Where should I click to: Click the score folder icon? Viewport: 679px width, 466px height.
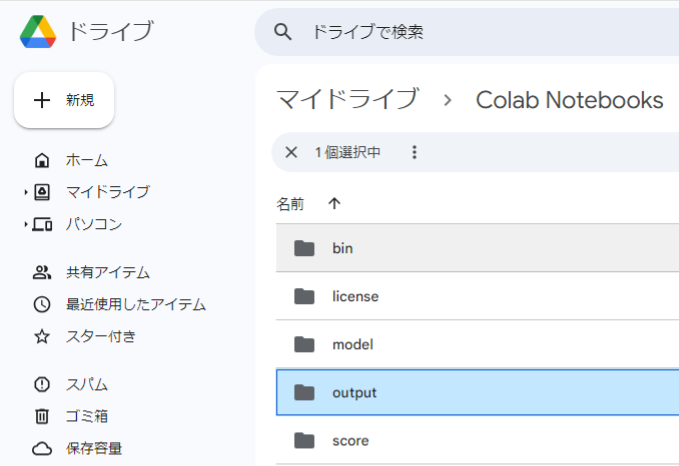[x=304, y=440]
